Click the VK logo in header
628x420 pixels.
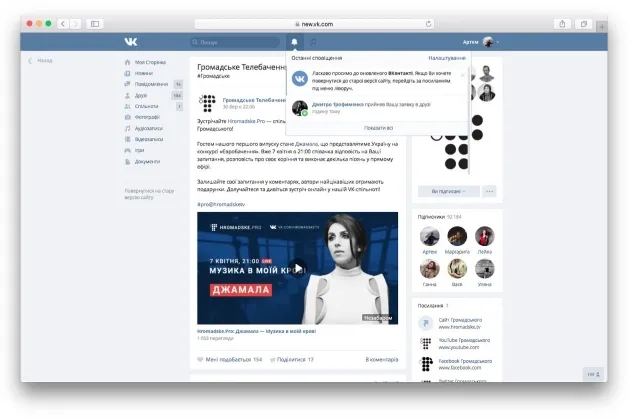[x=131, y=42]
